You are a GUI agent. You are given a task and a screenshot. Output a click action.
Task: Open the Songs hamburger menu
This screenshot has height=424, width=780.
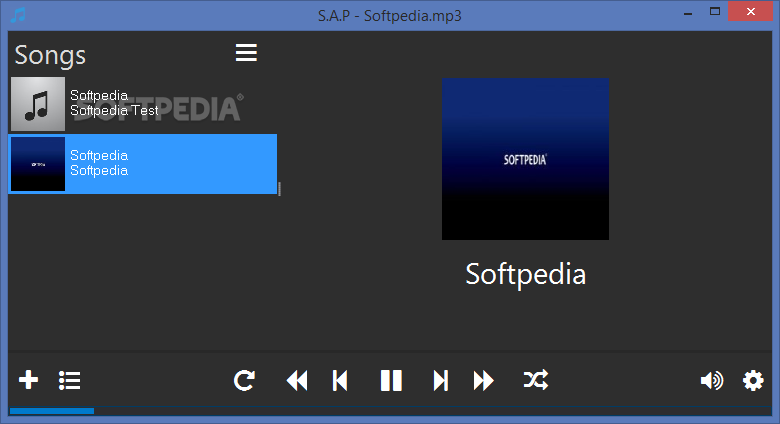246,53
